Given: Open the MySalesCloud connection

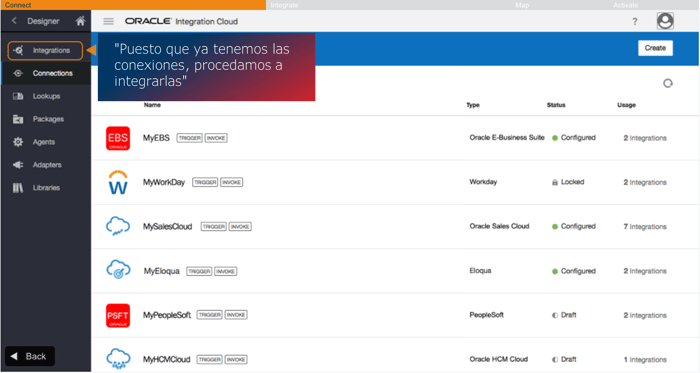Looking at the screenshot, I should [x=167, y=227].
